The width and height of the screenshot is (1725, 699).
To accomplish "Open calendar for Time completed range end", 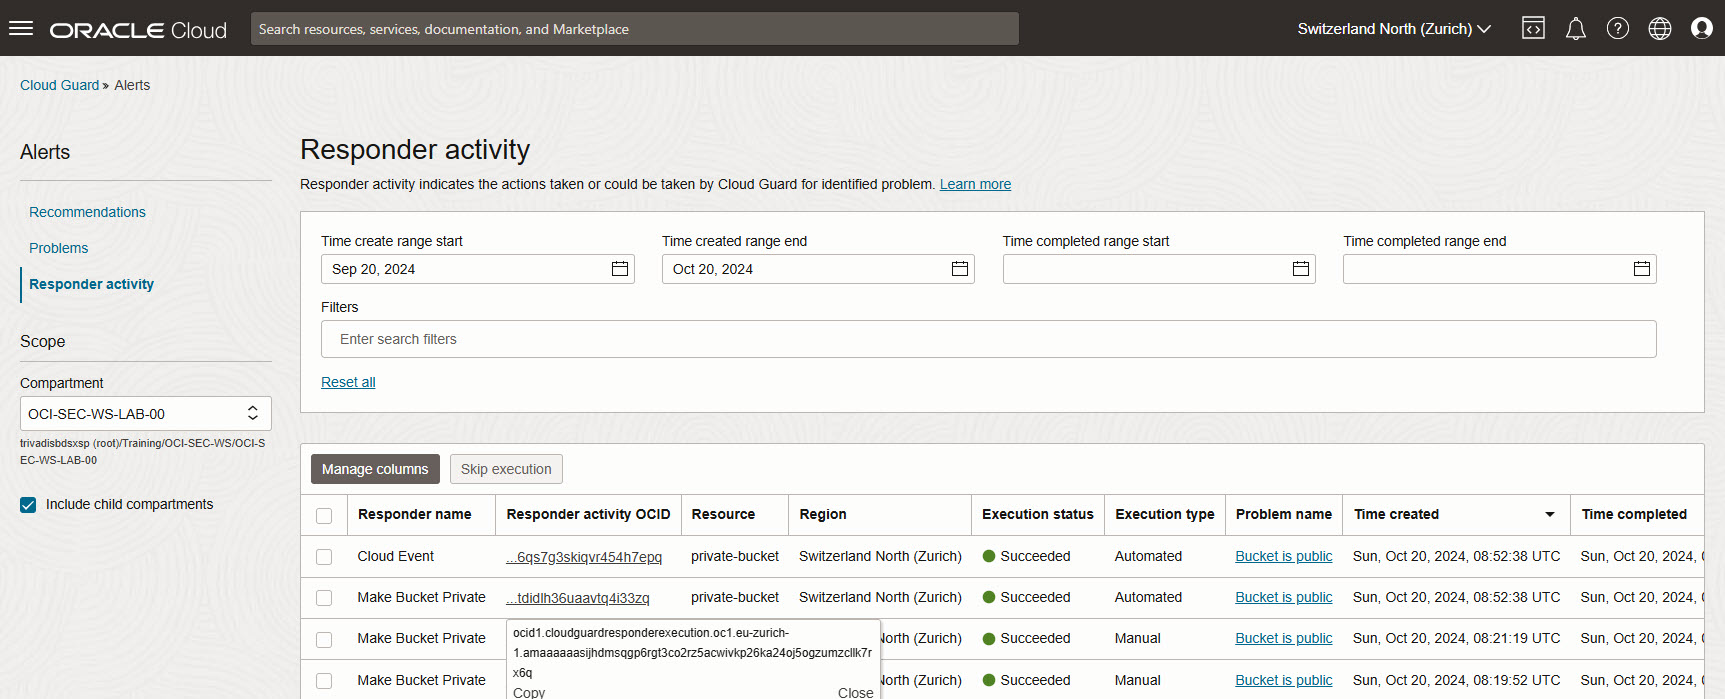I will click(1642, 269).
